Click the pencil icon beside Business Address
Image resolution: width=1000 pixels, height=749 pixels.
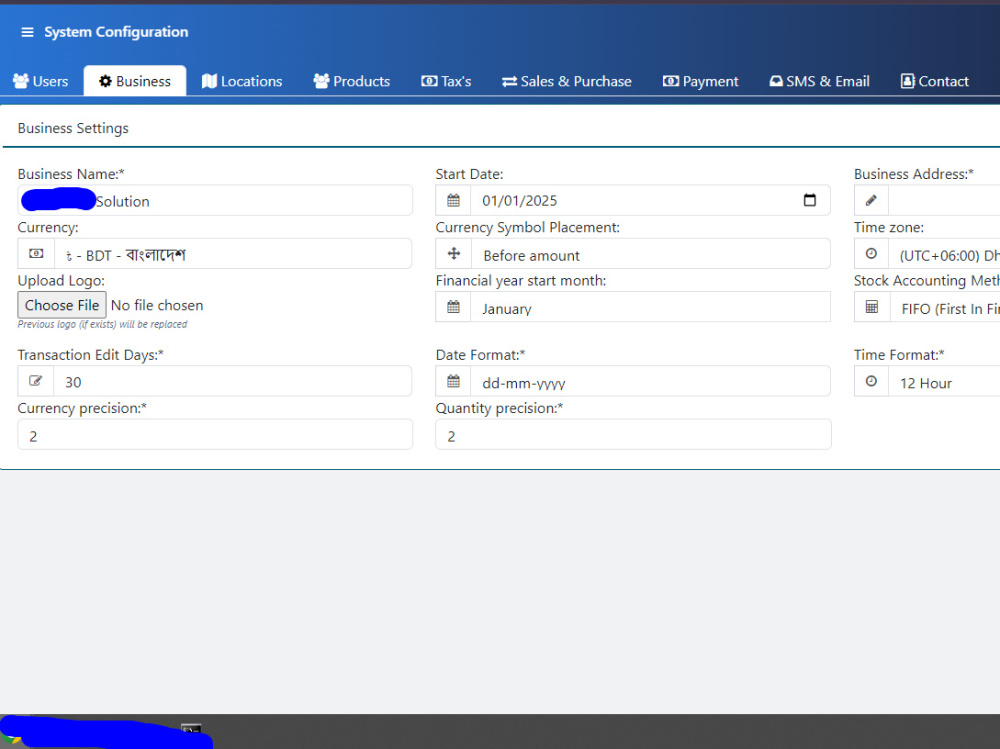pyautogui.click(x=871, y=201)
